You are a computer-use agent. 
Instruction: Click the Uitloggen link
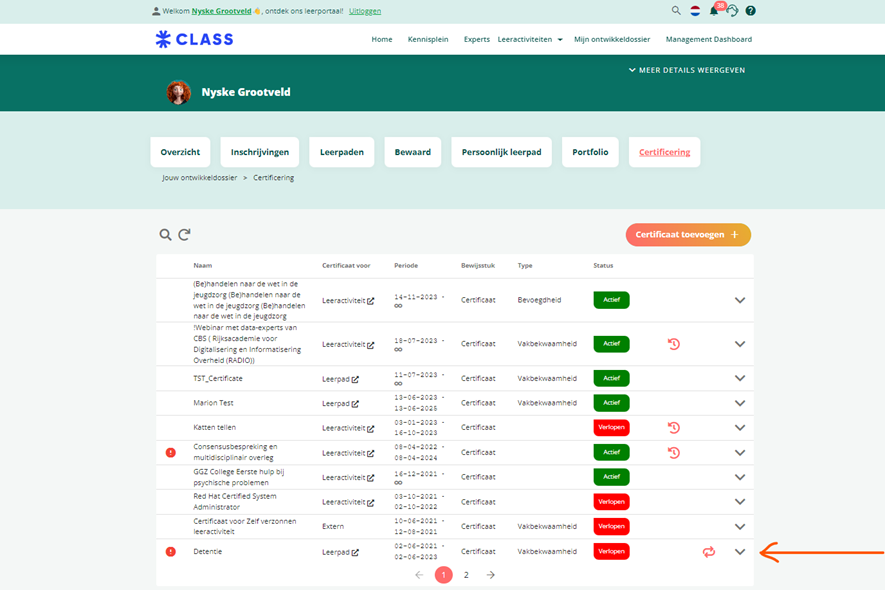(x=365, y=11)
